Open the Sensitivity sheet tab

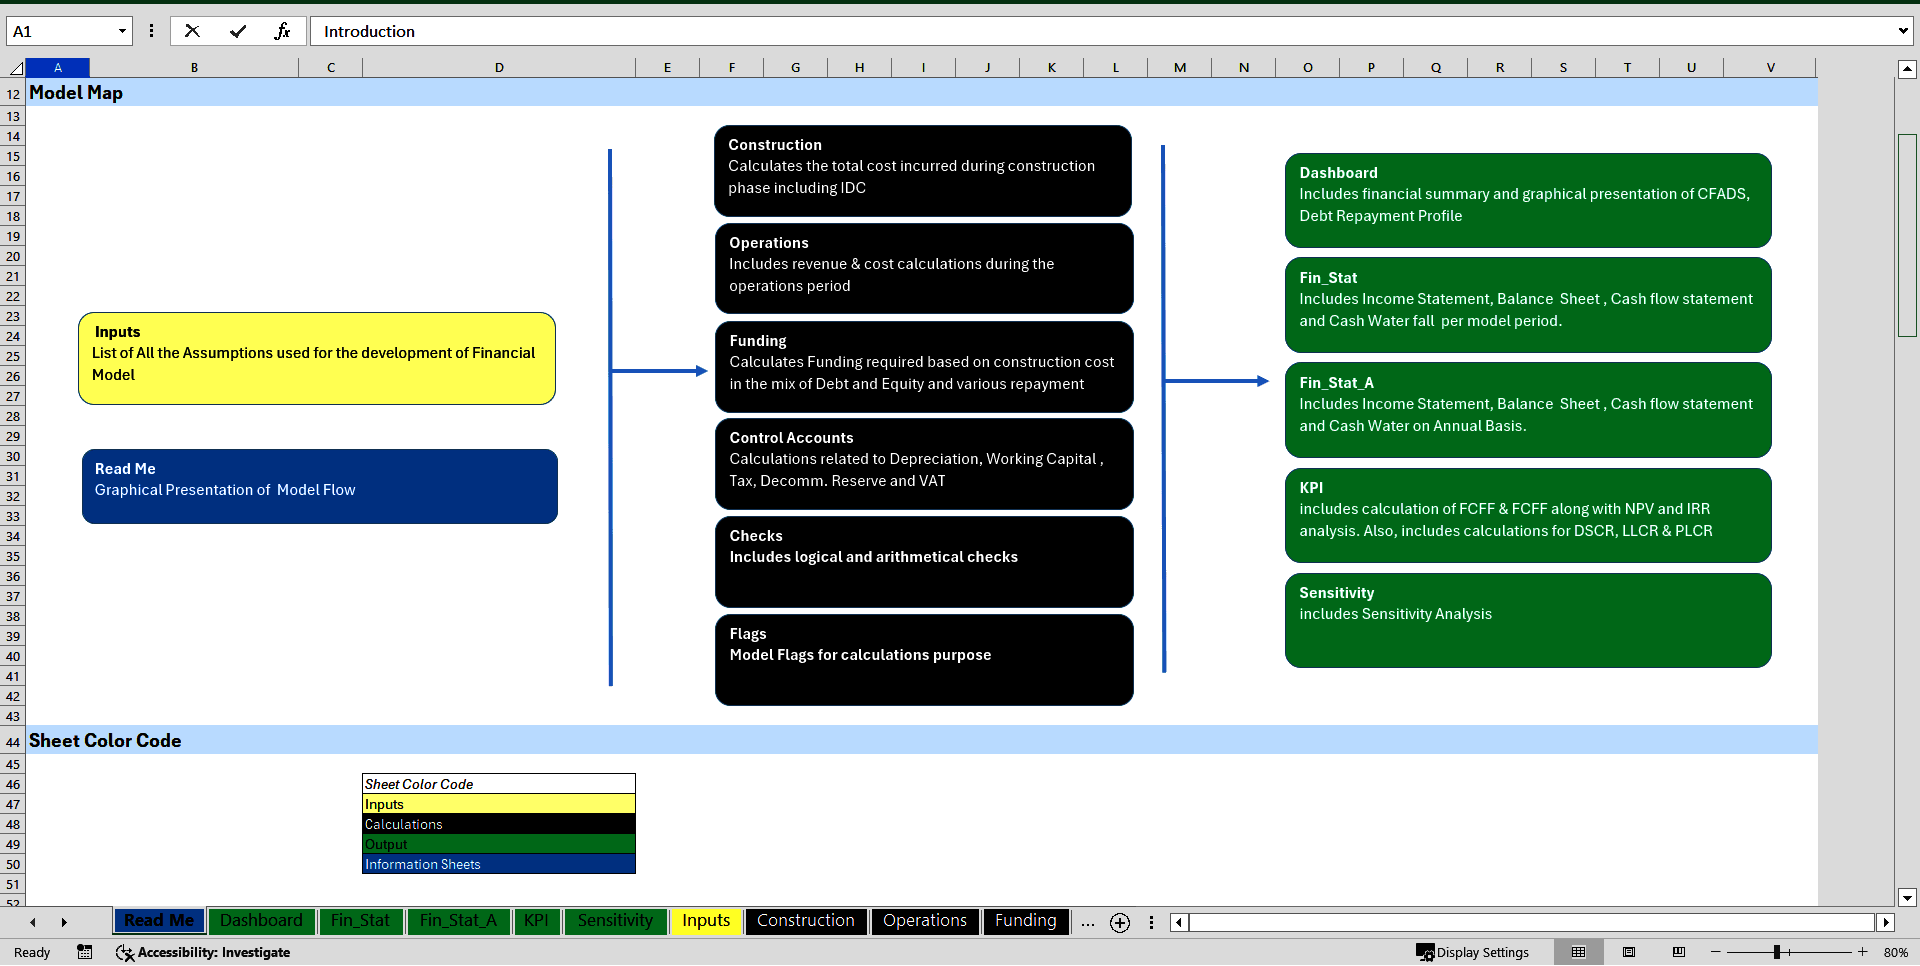pos(615,921)
